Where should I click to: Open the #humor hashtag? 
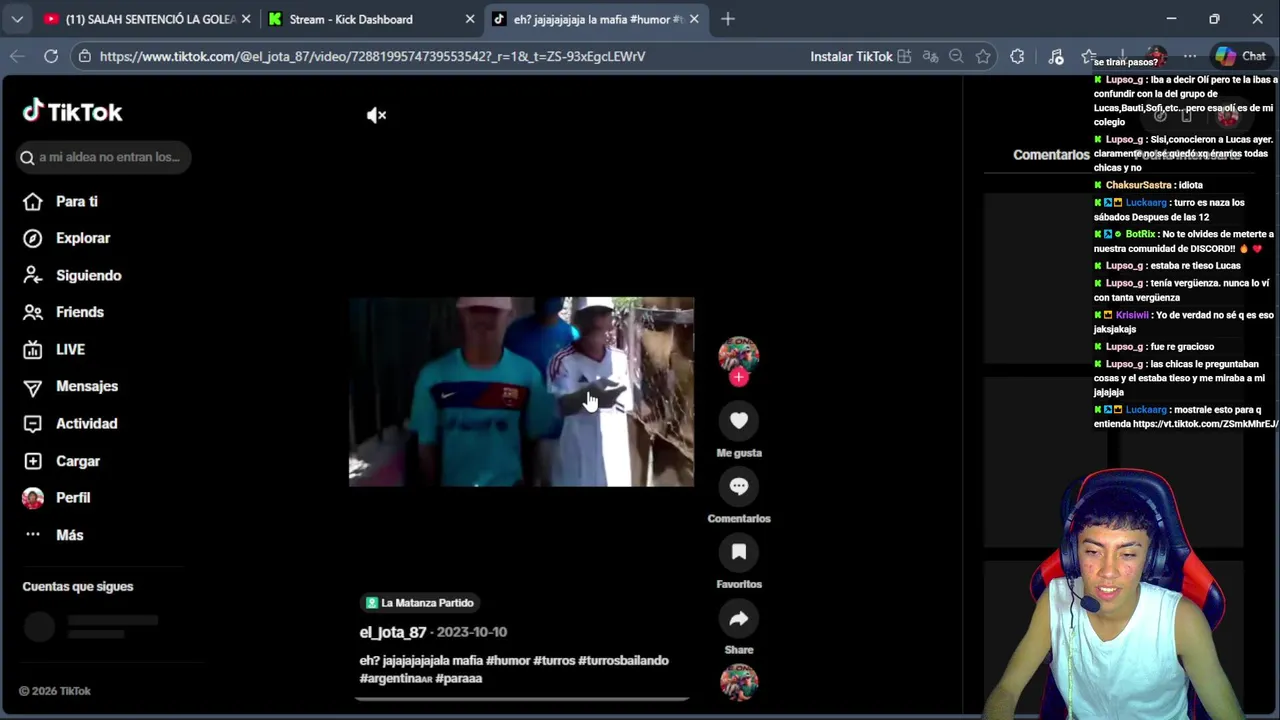pos(507,660)
